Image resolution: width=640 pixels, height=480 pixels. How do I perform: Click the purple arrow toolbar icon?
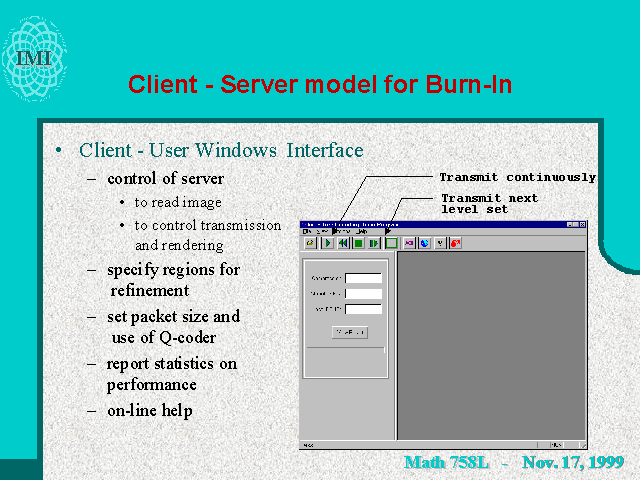(409, 243)
